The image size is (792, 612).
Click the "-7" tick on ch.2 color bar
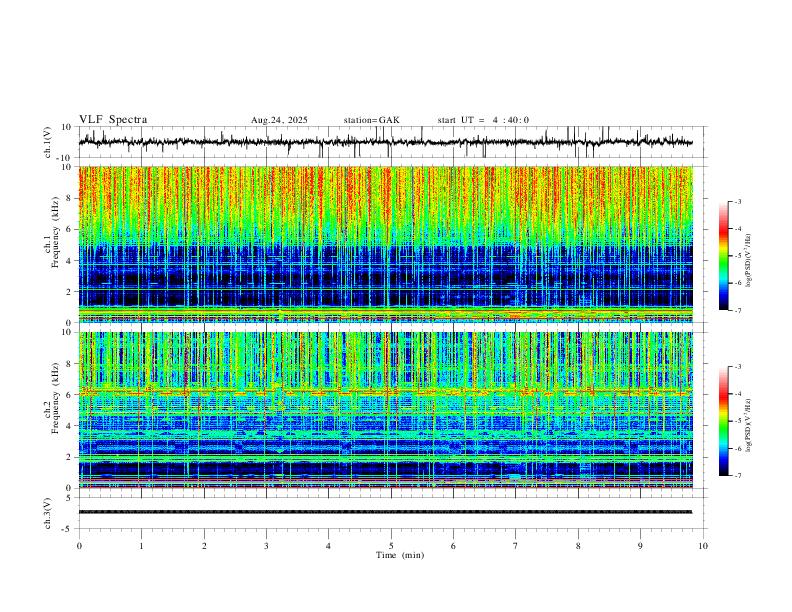737,476
